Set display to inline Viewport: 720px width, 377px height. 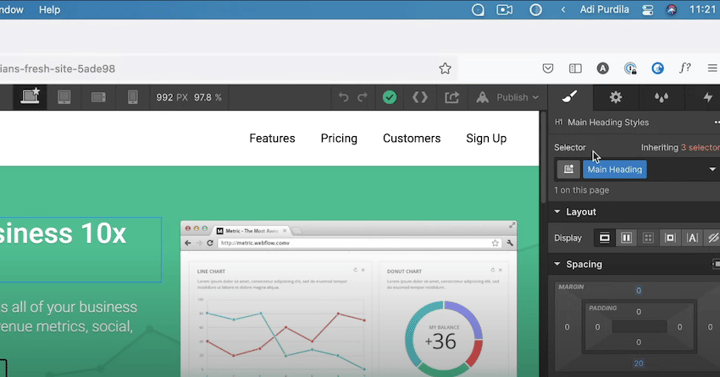coord(692,238)
